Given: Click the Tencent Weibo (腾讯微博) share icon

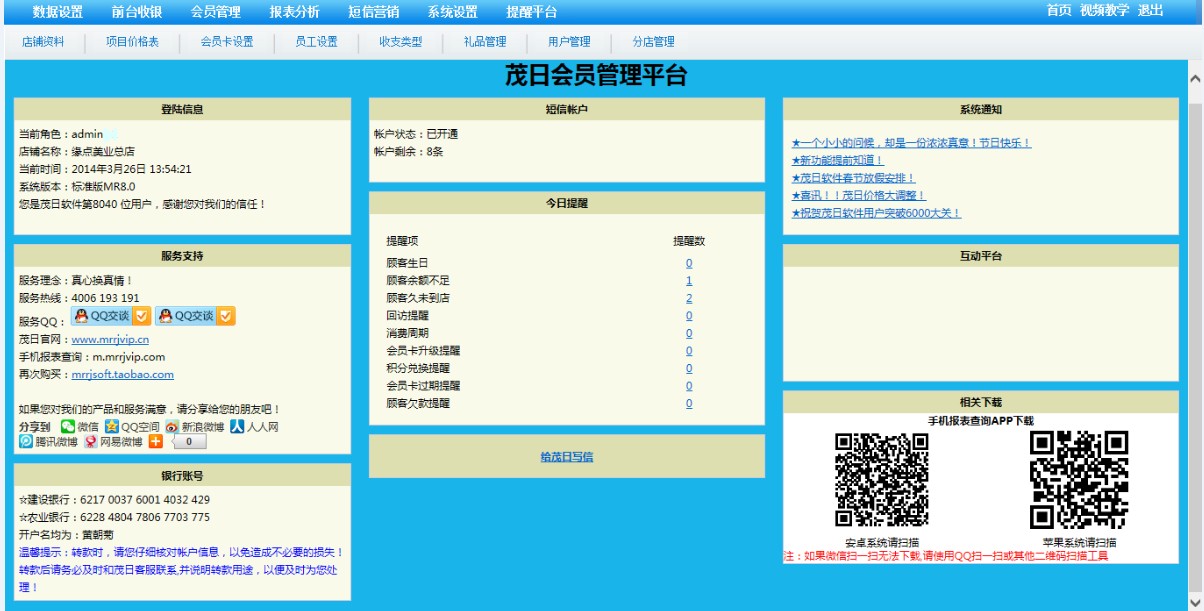Looking at the screenshot, I should [x=27, y=442].
